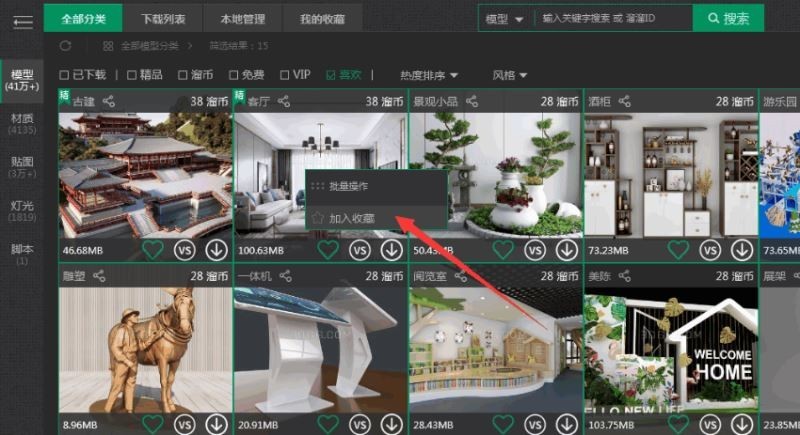Favorite the 古建 model with heart icon

pos(152,250)
